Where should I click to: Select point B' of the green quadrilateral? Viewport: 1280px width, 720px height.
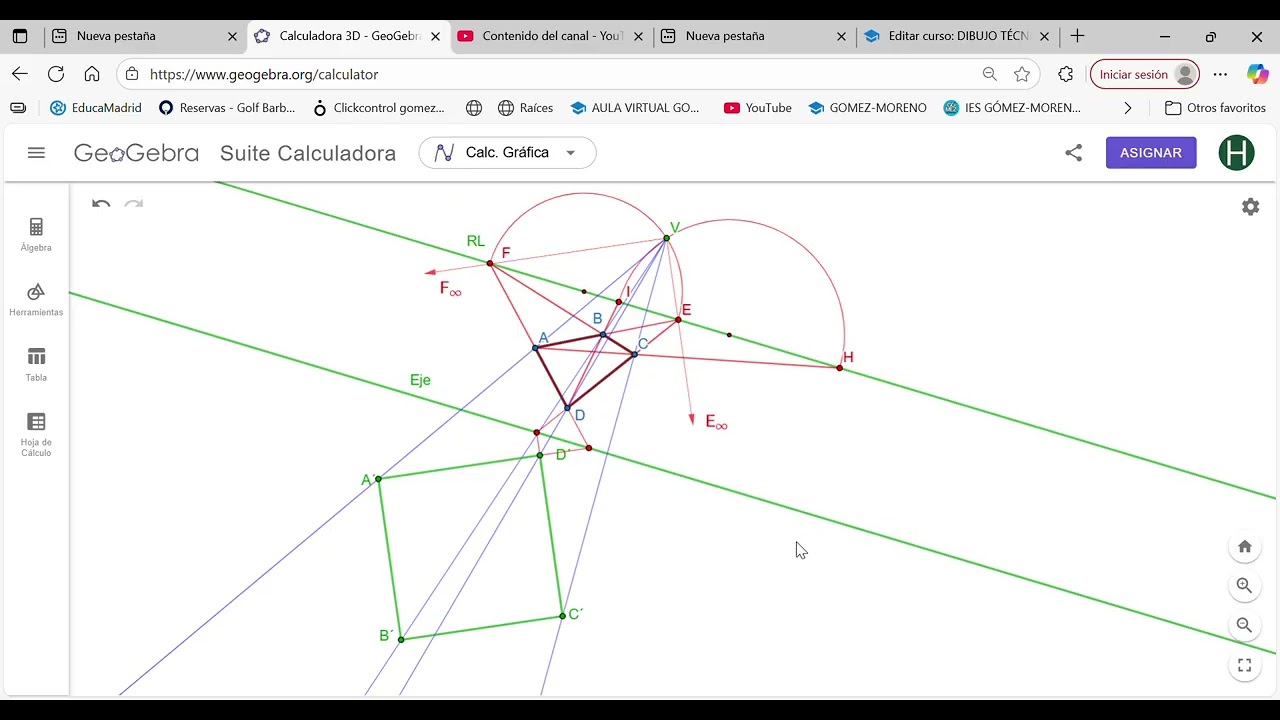pos(401,639)
